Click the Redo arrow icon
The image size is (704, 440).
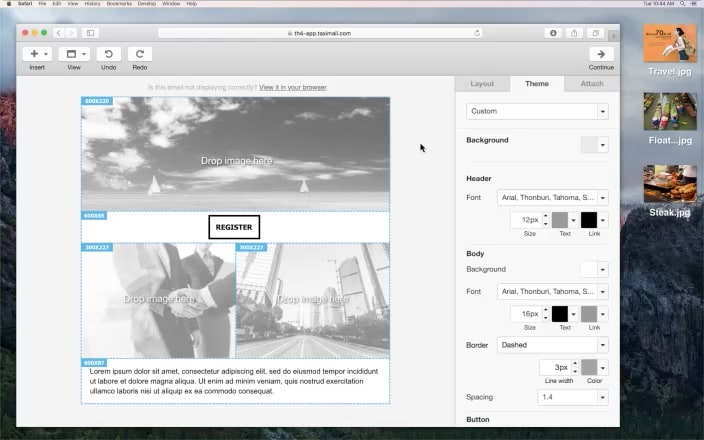[140, 54]
